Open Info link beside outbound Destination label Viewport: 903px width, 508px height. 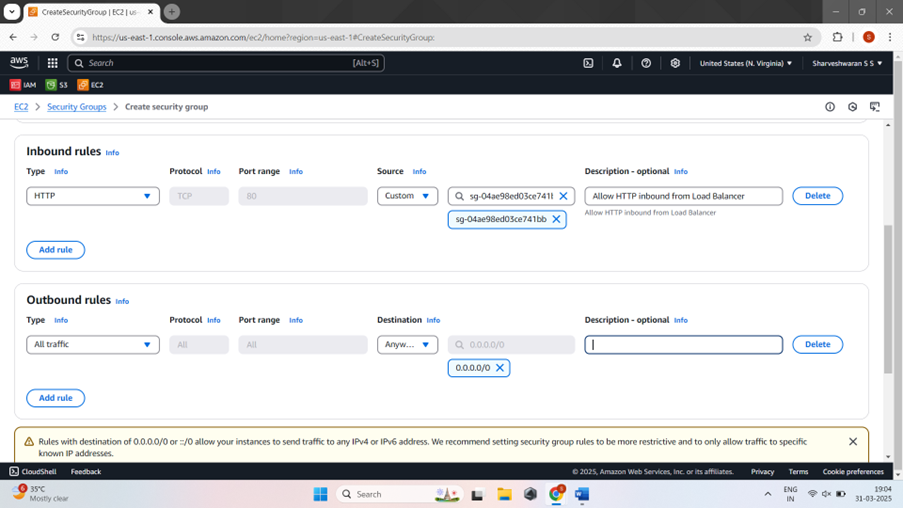433,320
